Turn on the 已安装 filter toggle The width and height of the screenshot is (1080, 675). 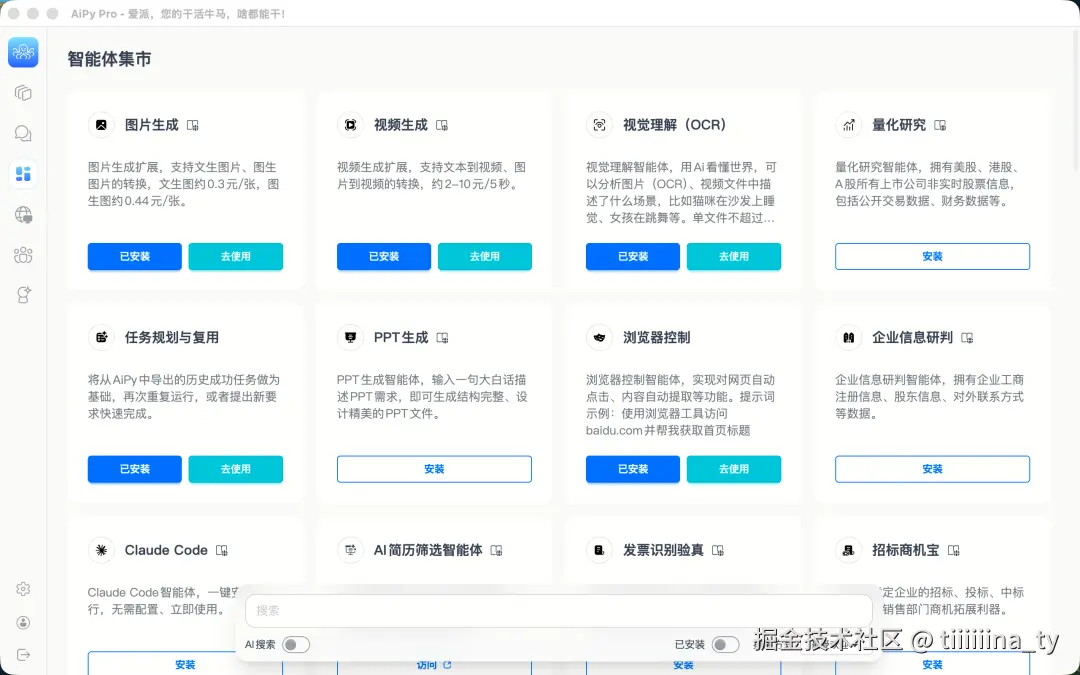click(x=726, y=644)
